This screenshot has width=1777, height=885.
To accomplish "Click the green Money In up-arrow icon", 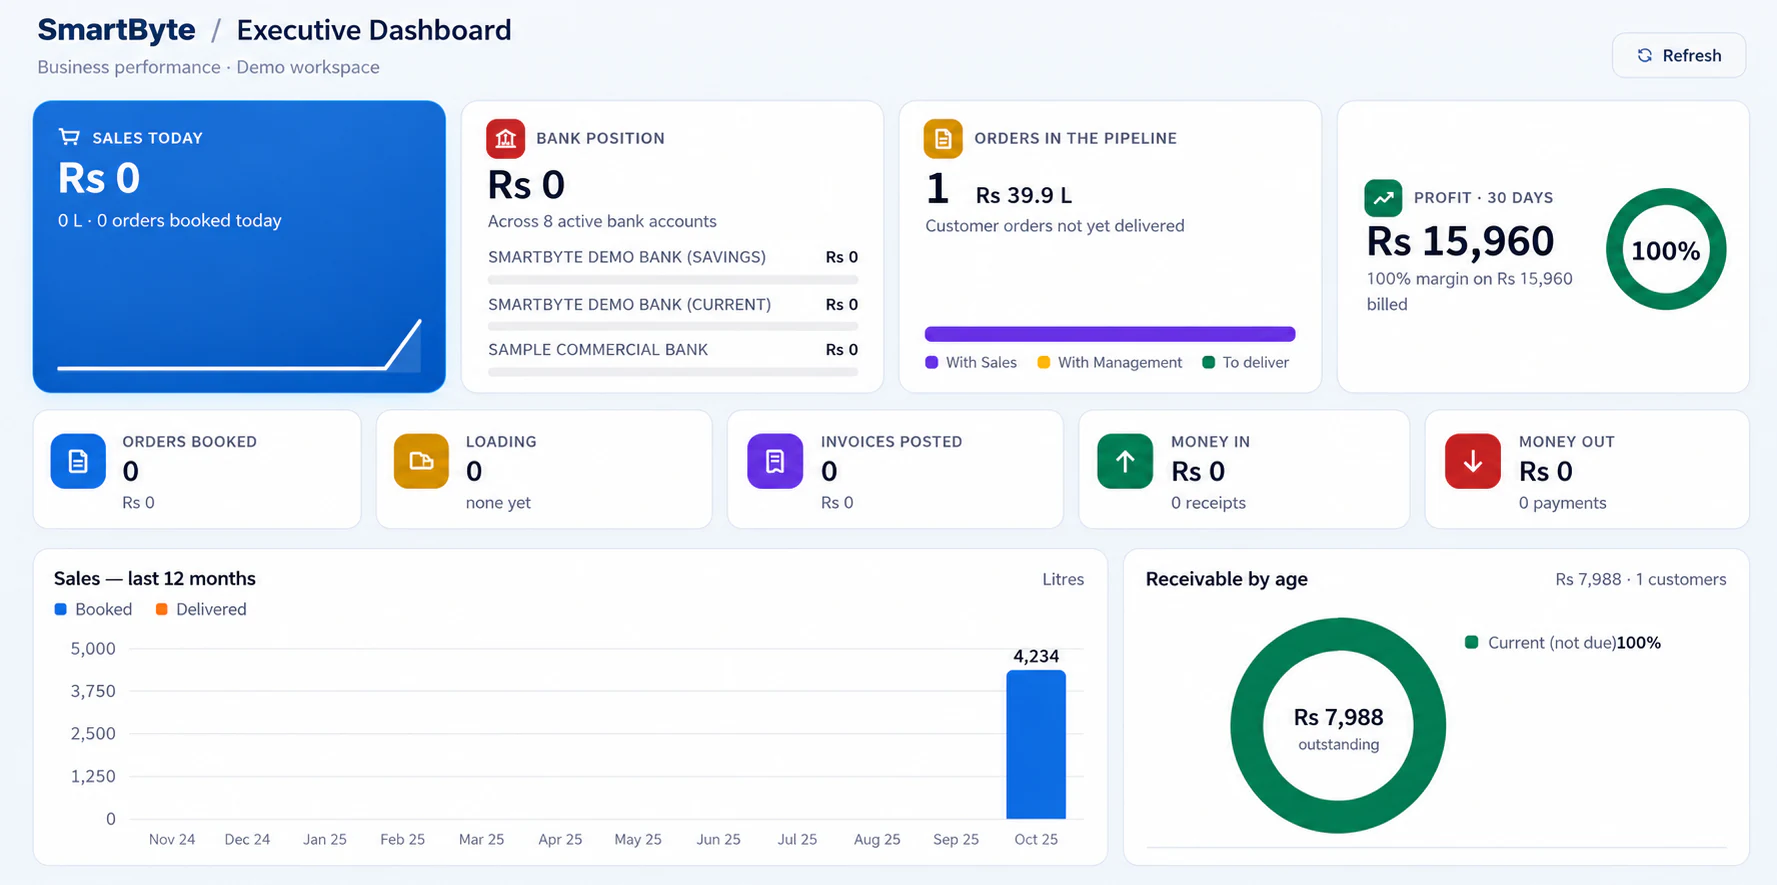I will [1125, 461].
